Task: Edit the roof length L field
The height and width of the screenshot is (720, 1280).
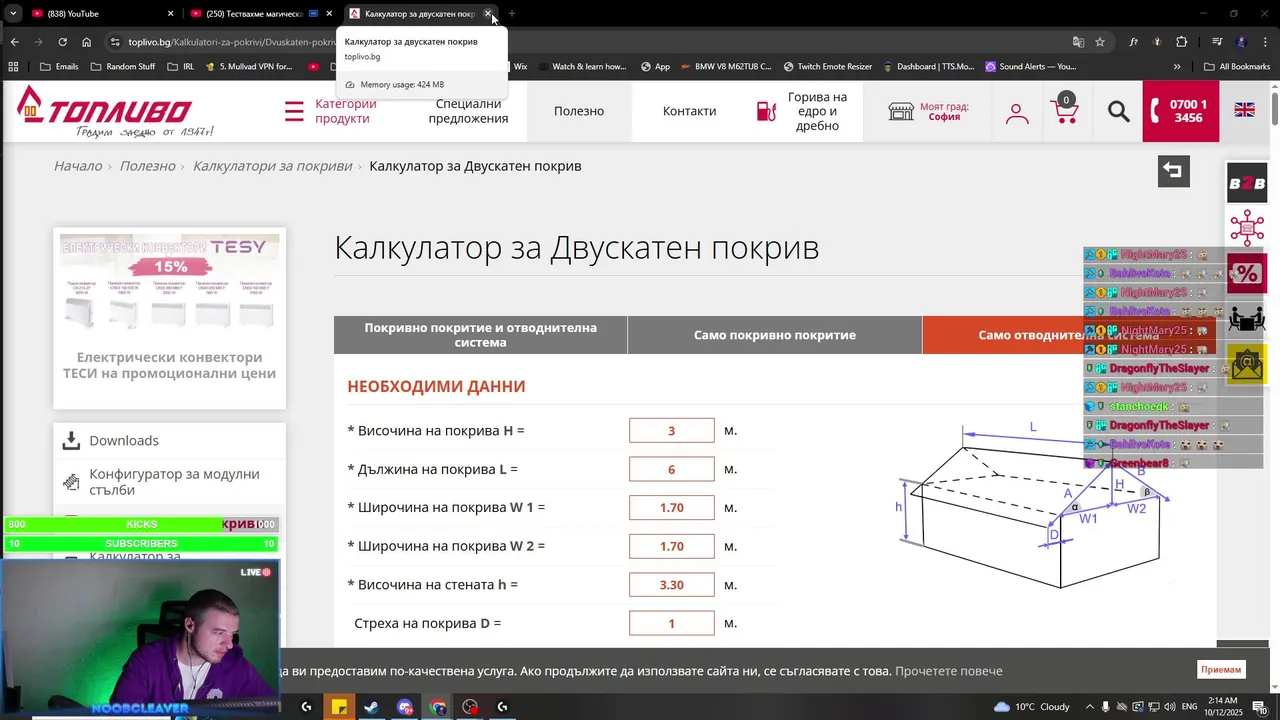Action: [672, 469]
